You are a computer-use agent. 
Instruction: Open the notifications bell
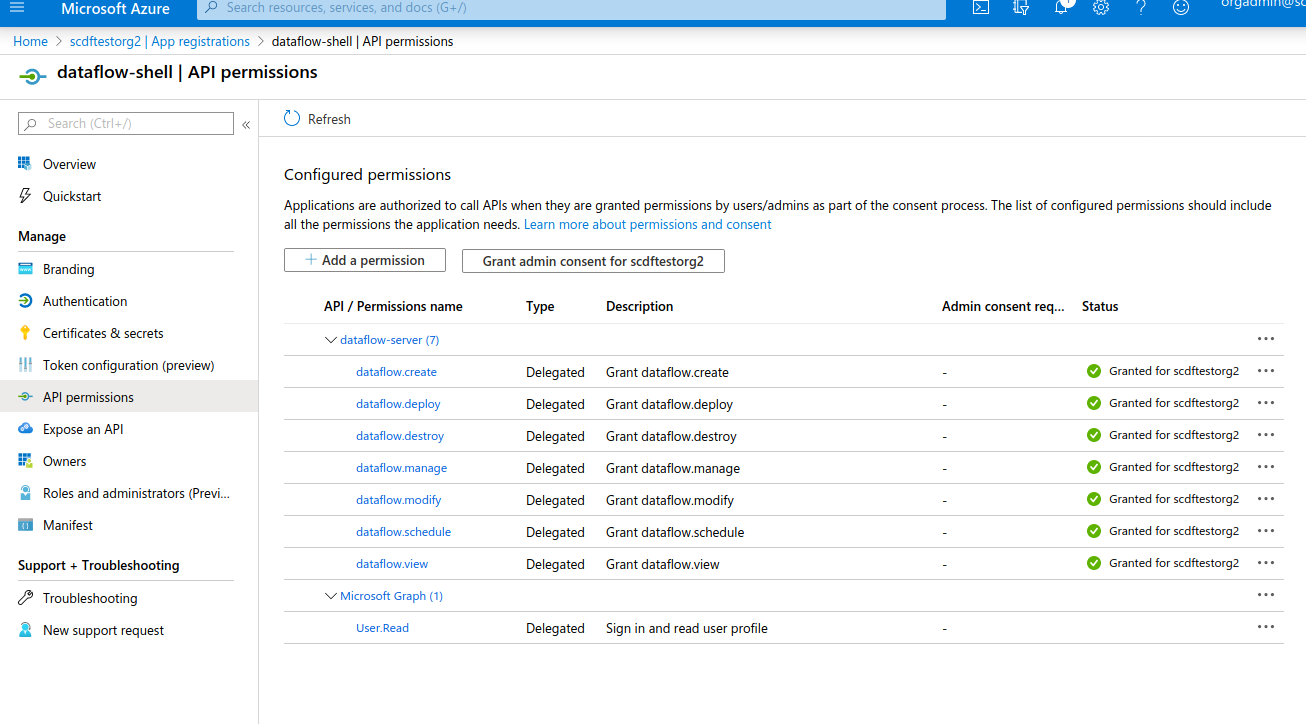coord(1061,8)
